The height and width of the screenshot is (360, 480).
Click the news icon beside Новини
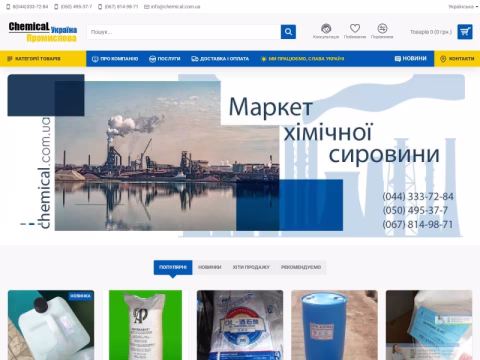(x=398, y=59)
